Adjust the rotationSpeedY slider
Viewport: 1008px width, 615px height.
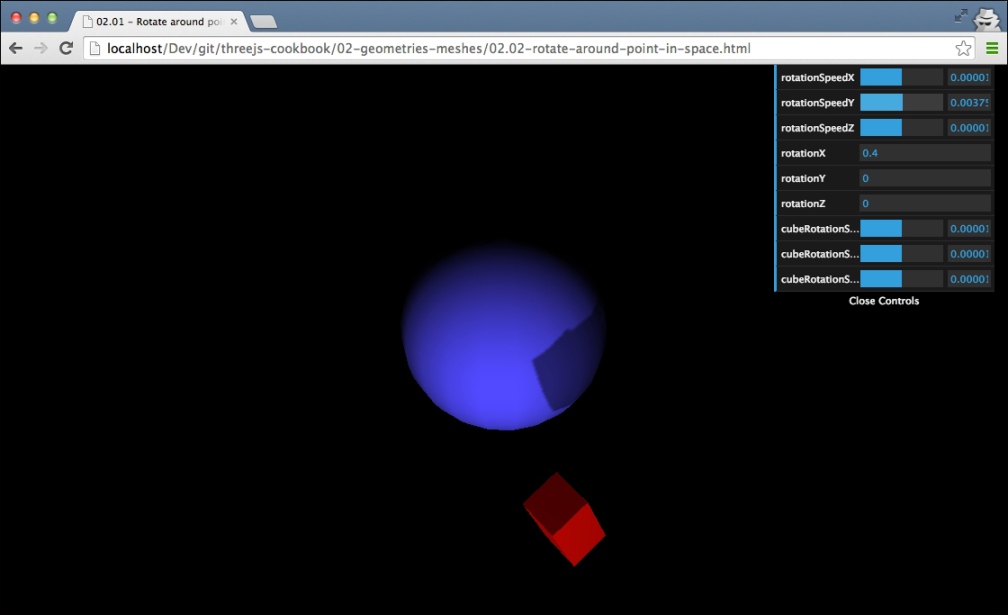coord(901,103)
